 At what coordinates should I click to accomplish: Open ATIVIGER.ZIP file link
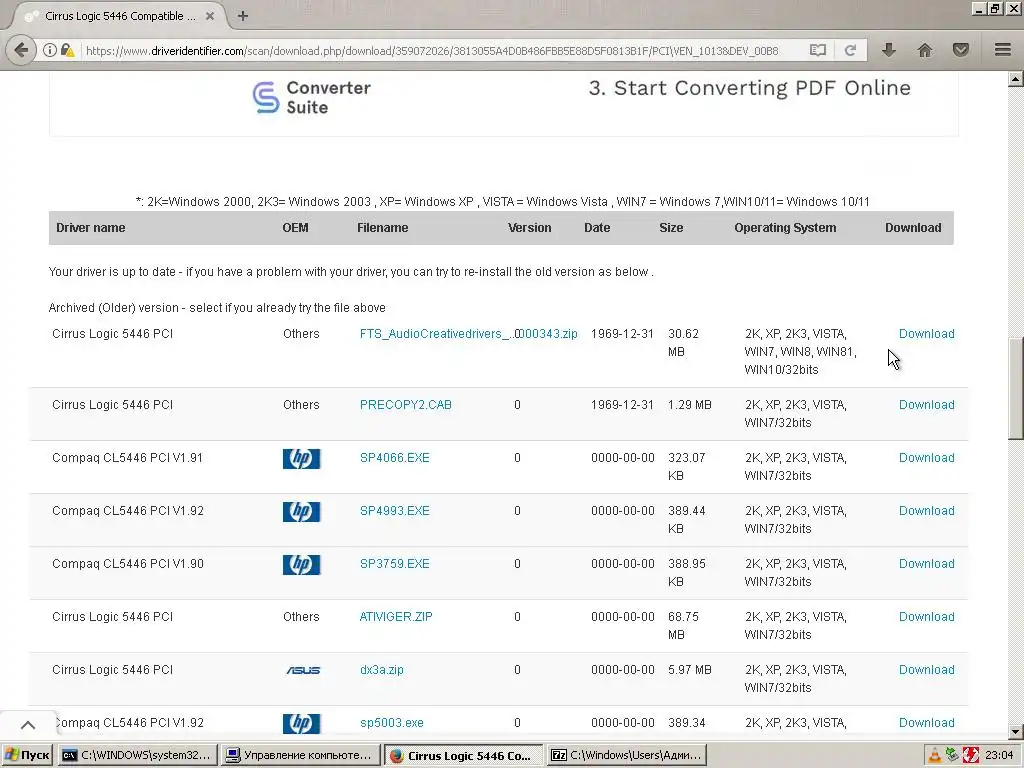396,616
